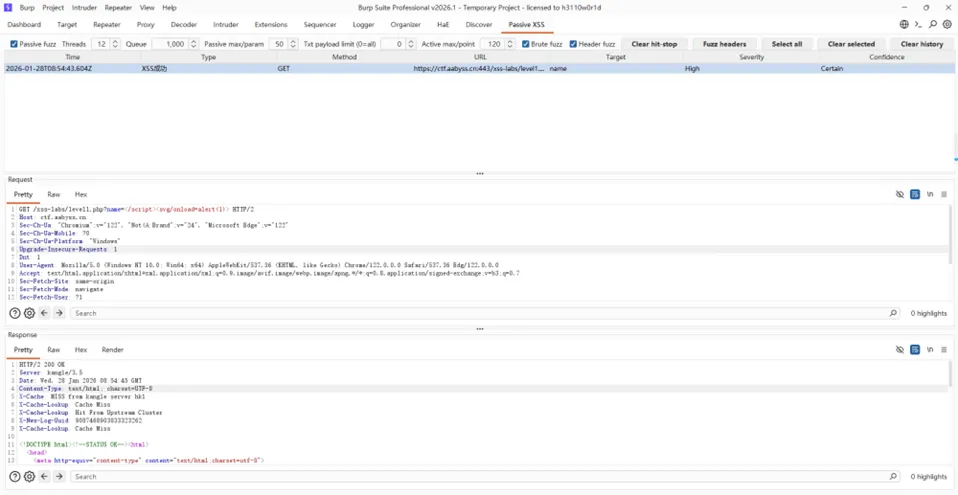Switch to the Decoder tab
Image resolution: width=958 pixels, height=495 pixels.
pyautogui.click(x=184, y=25)
